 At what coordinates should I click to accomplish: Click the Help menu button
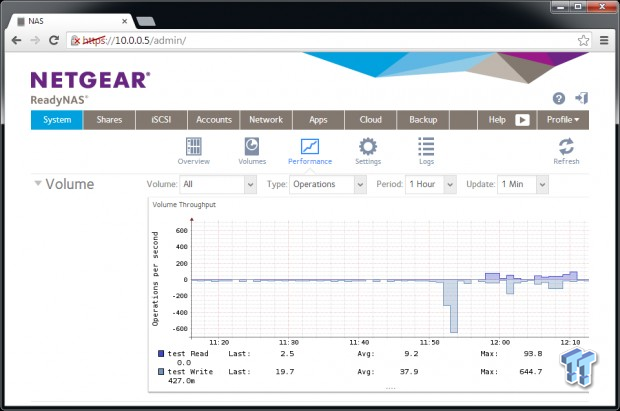pyautogui.click(x=497, y=120)
